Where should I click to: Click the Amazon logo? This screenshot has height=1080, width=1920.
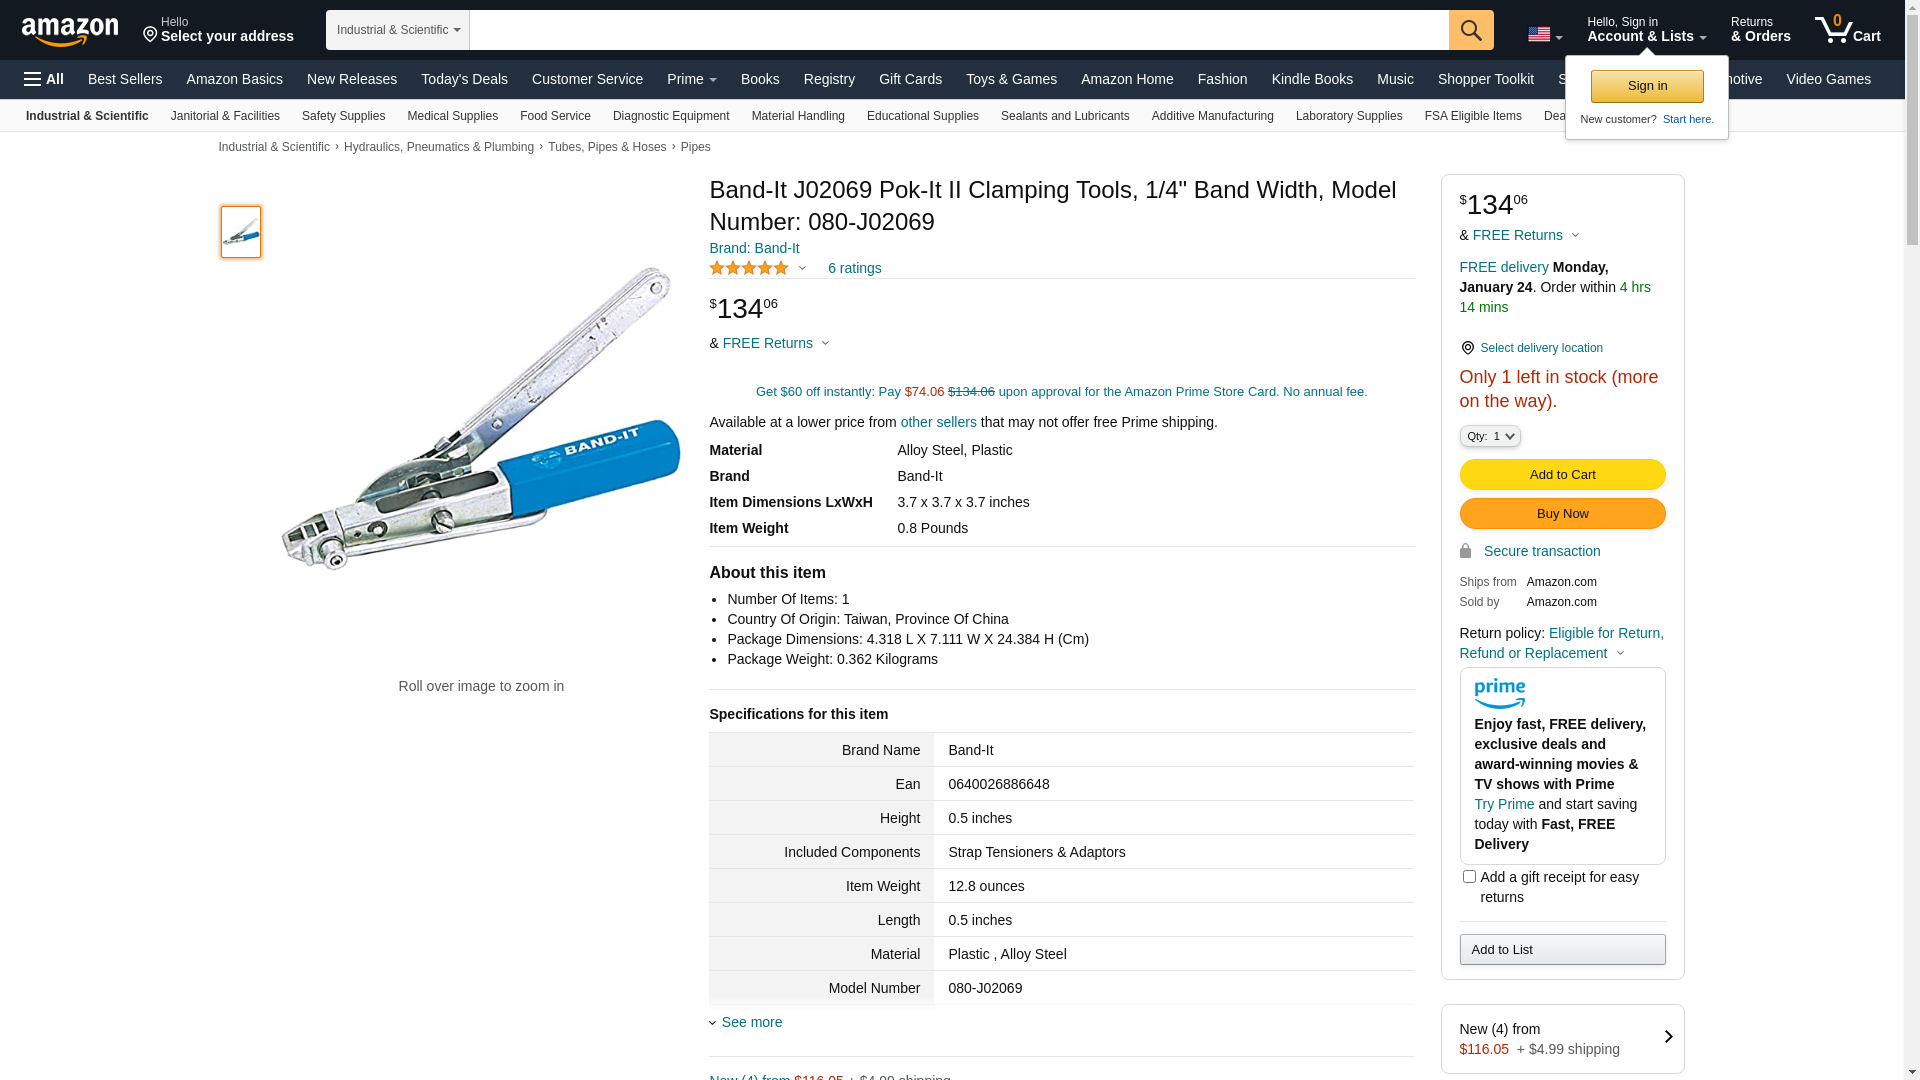tap(70, 31)
